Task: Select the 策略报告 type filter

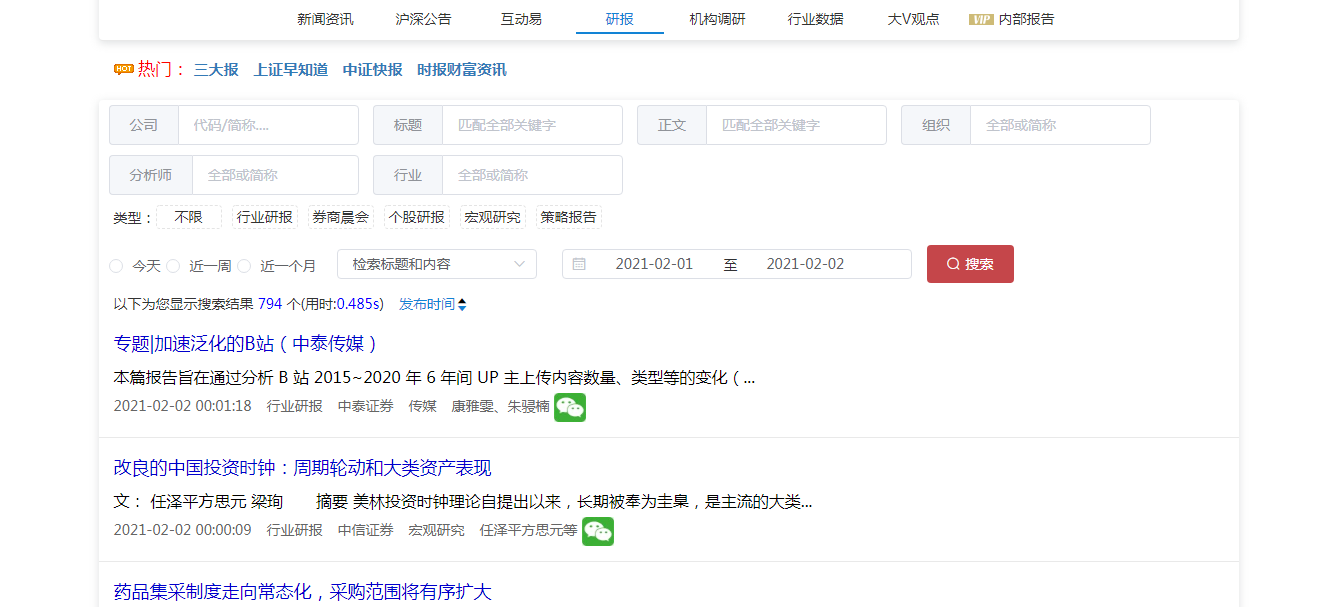Action: [x=568, y=217]
